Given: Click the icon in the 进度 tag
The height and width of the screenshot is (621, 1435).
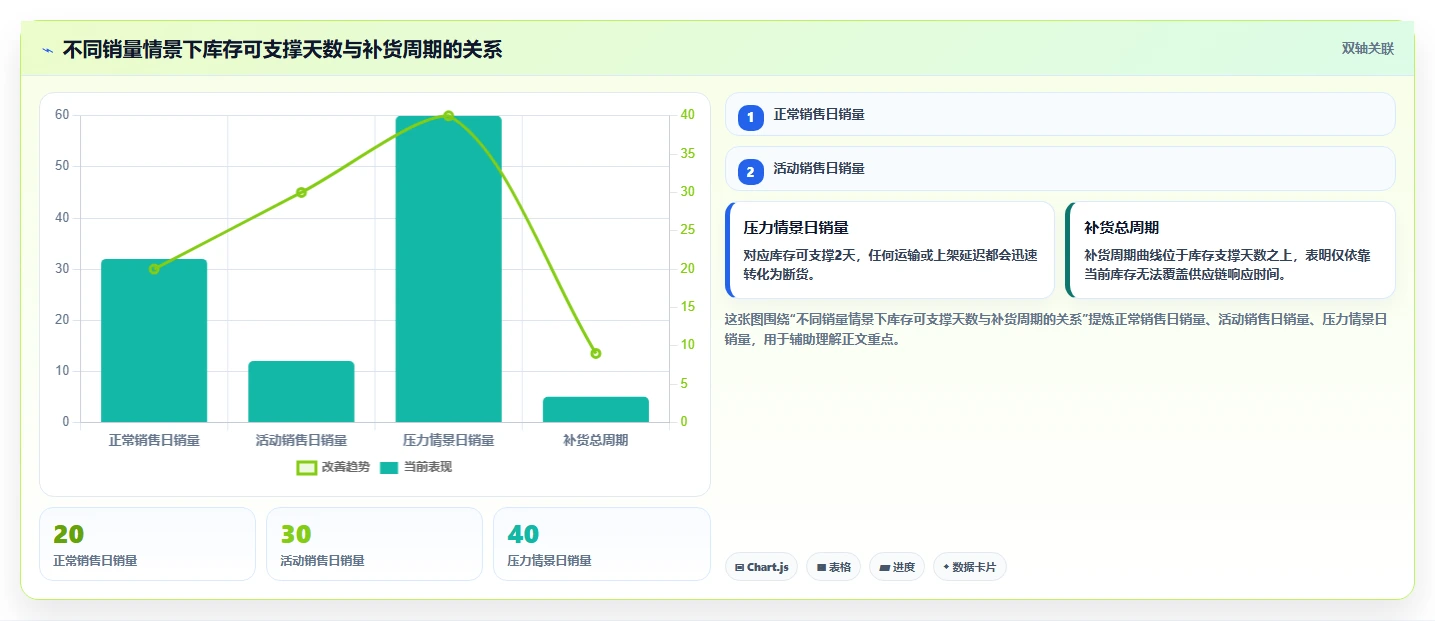Looking at the screenshot, I should tap(885, 568).
